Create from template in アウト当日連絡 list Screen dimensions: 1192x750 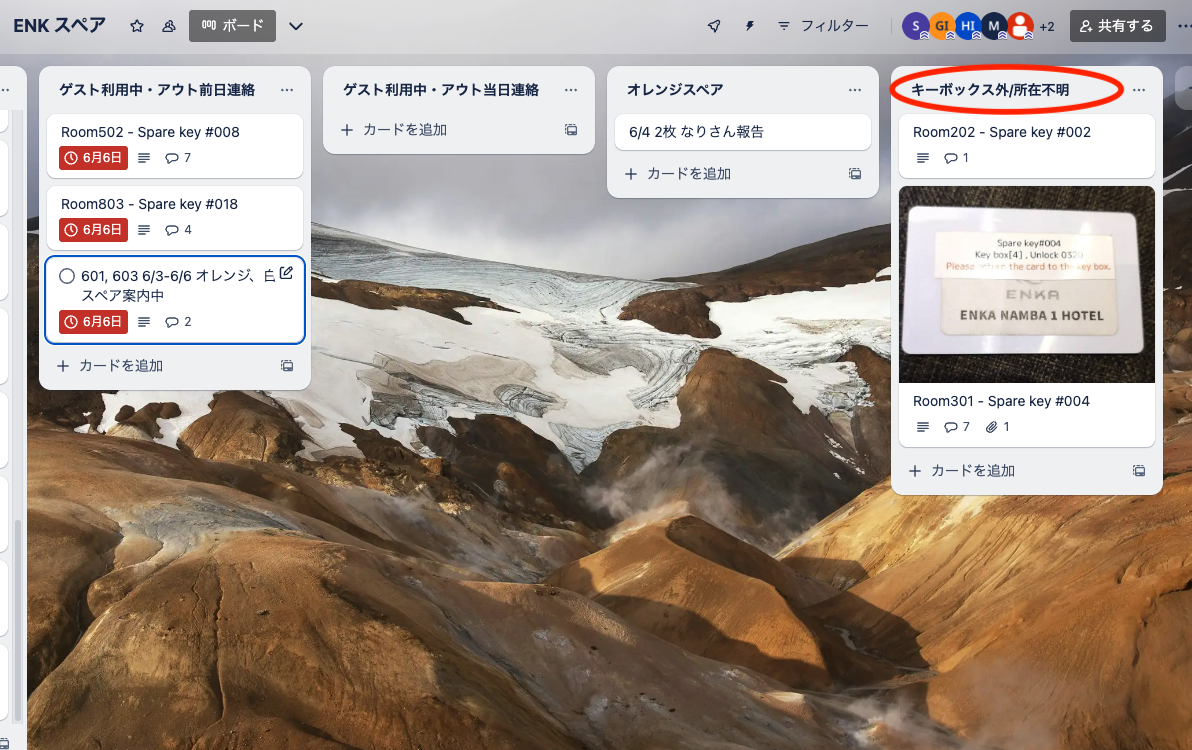[571, 130]
